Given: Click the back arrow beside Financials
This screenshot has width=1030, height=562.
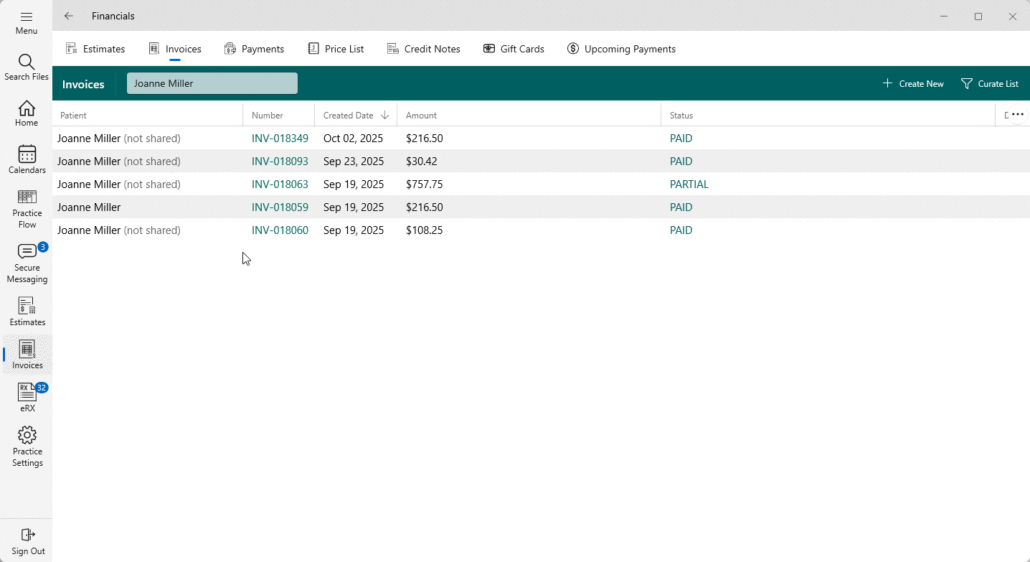Looking at the screenshot, I should (69, 16).
